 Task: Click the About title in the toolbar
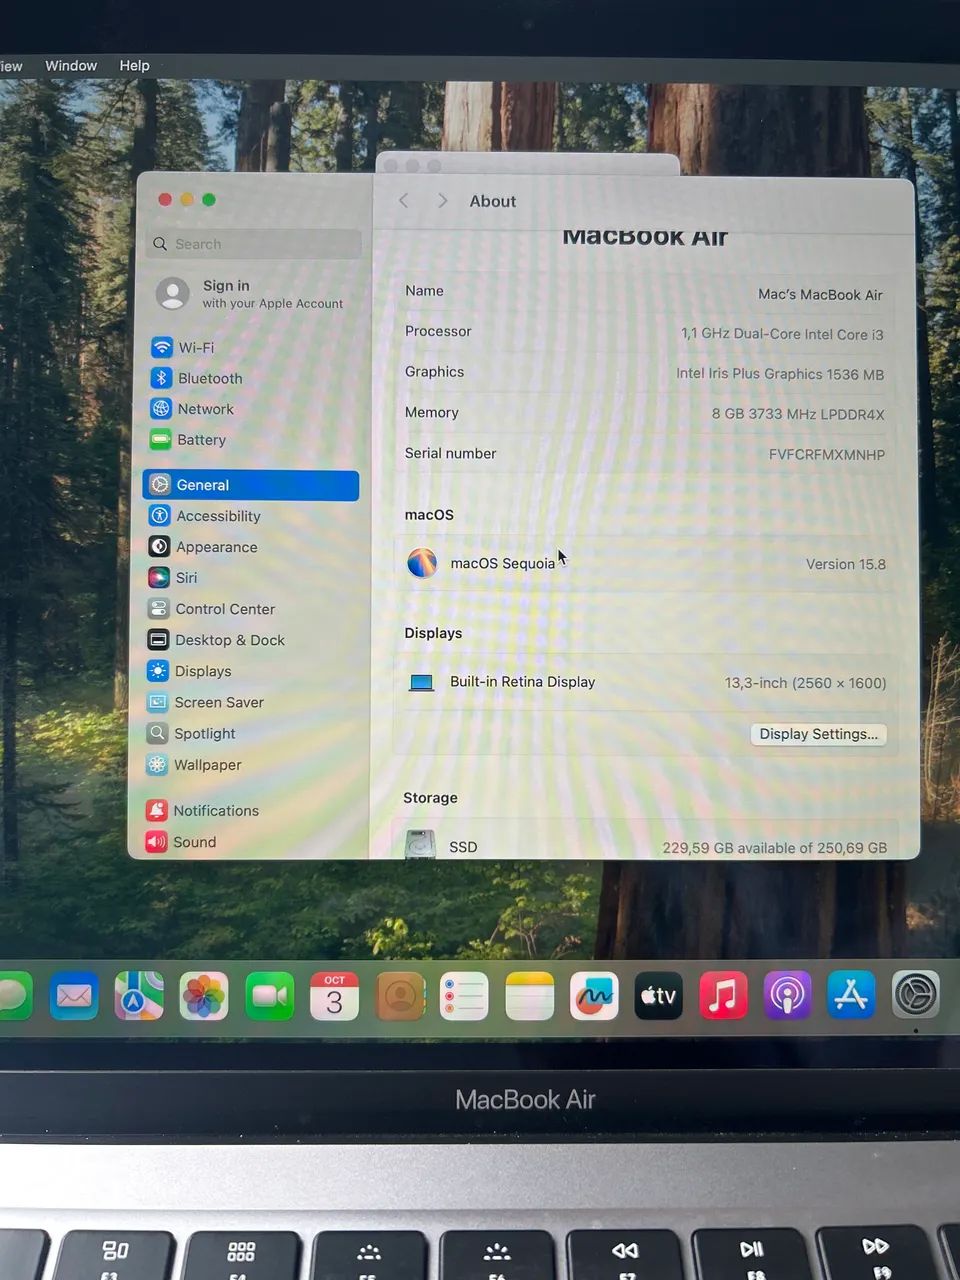point(493,201)
